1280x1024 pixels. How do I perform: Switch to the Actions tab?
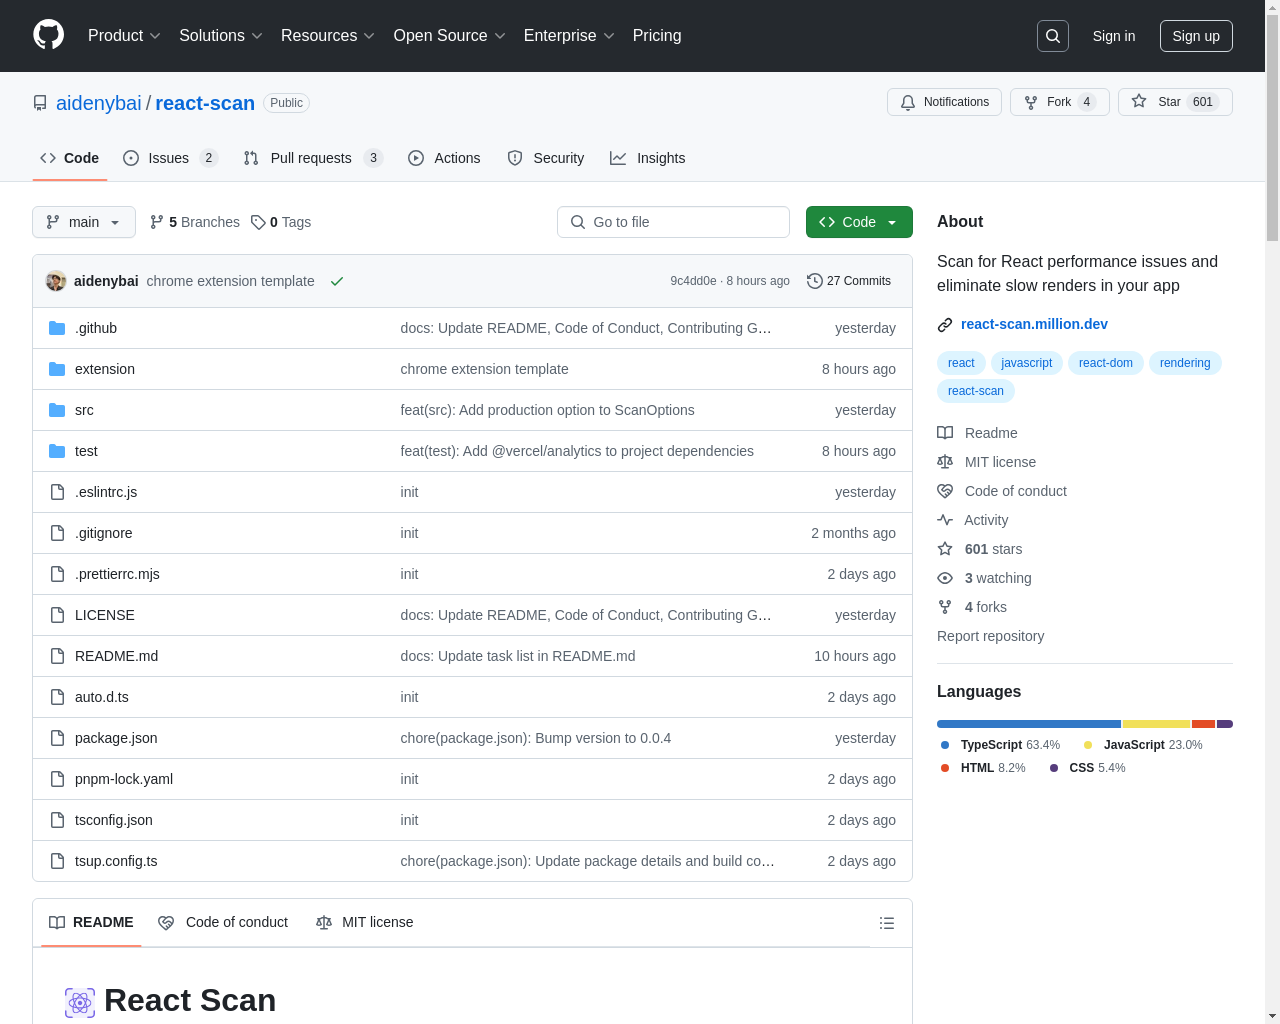444,158
